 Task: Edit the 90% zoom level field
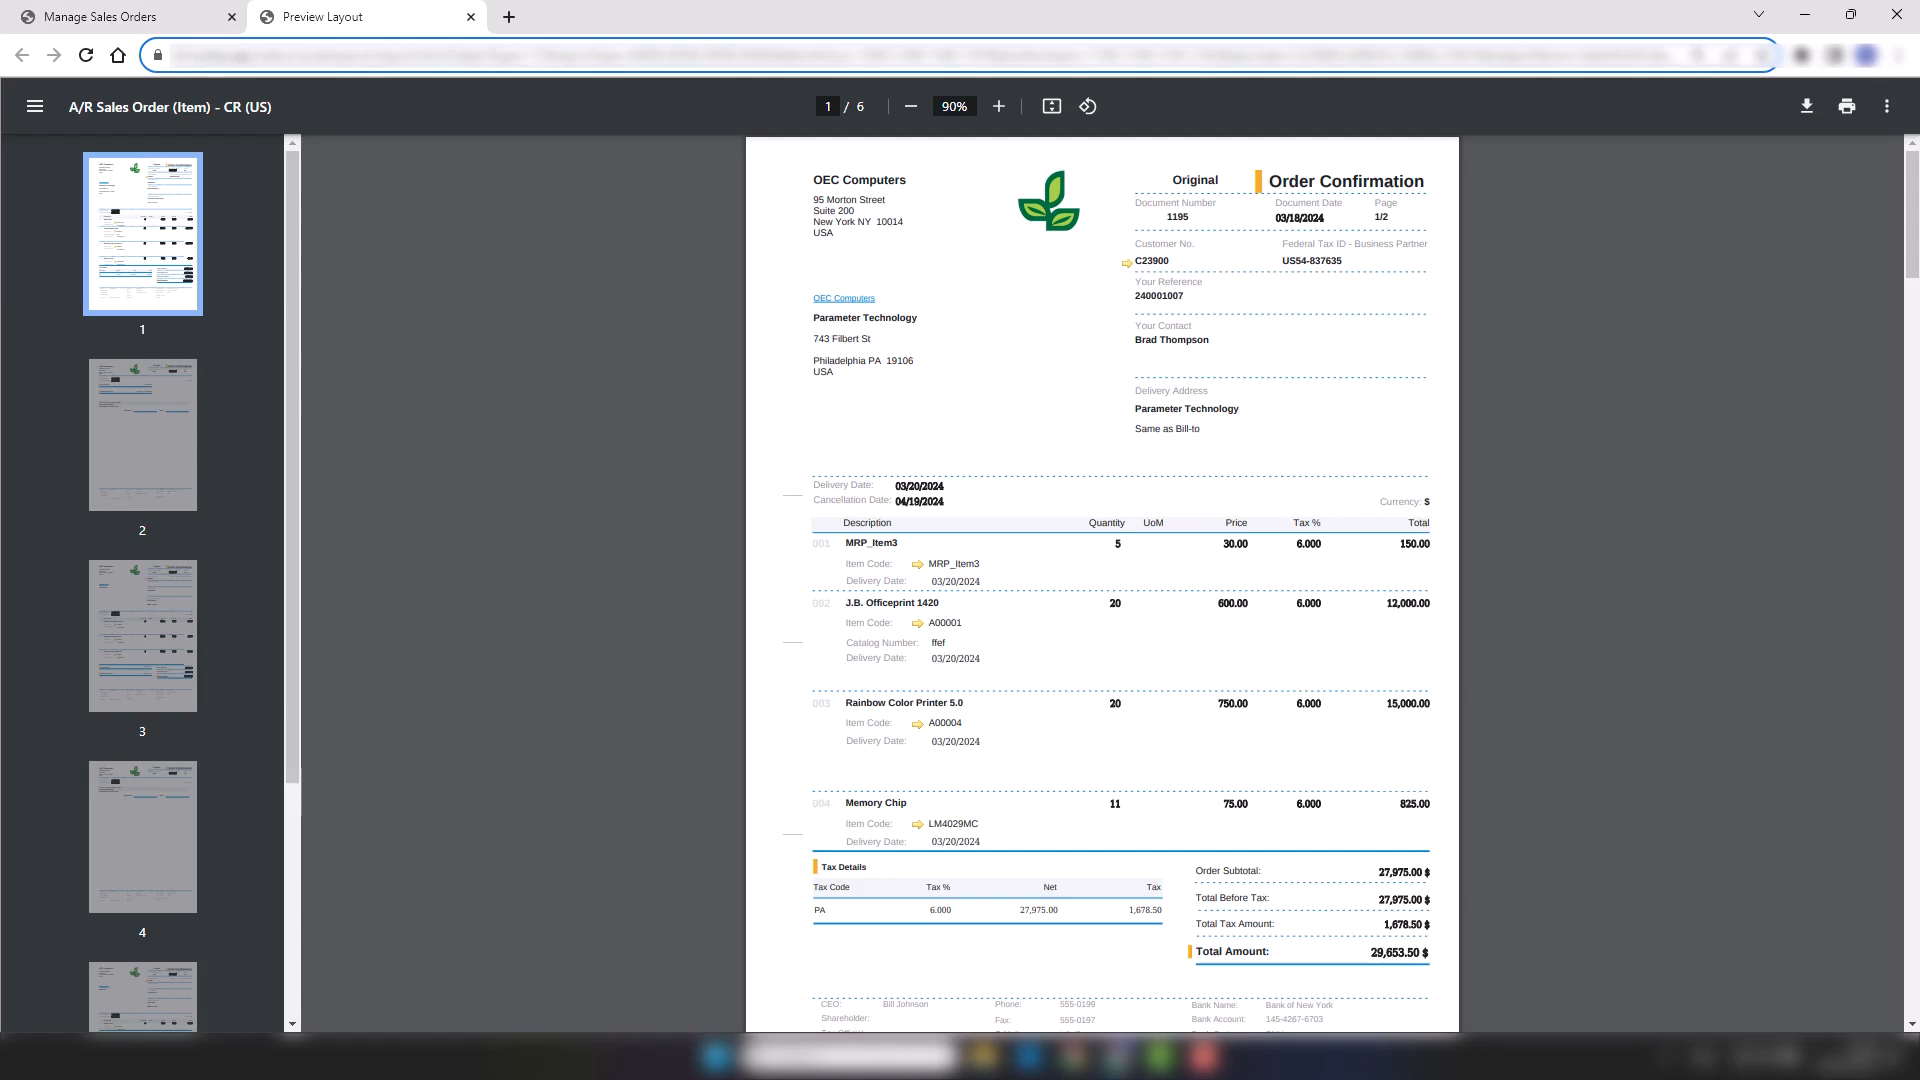(x=954, y=106)
